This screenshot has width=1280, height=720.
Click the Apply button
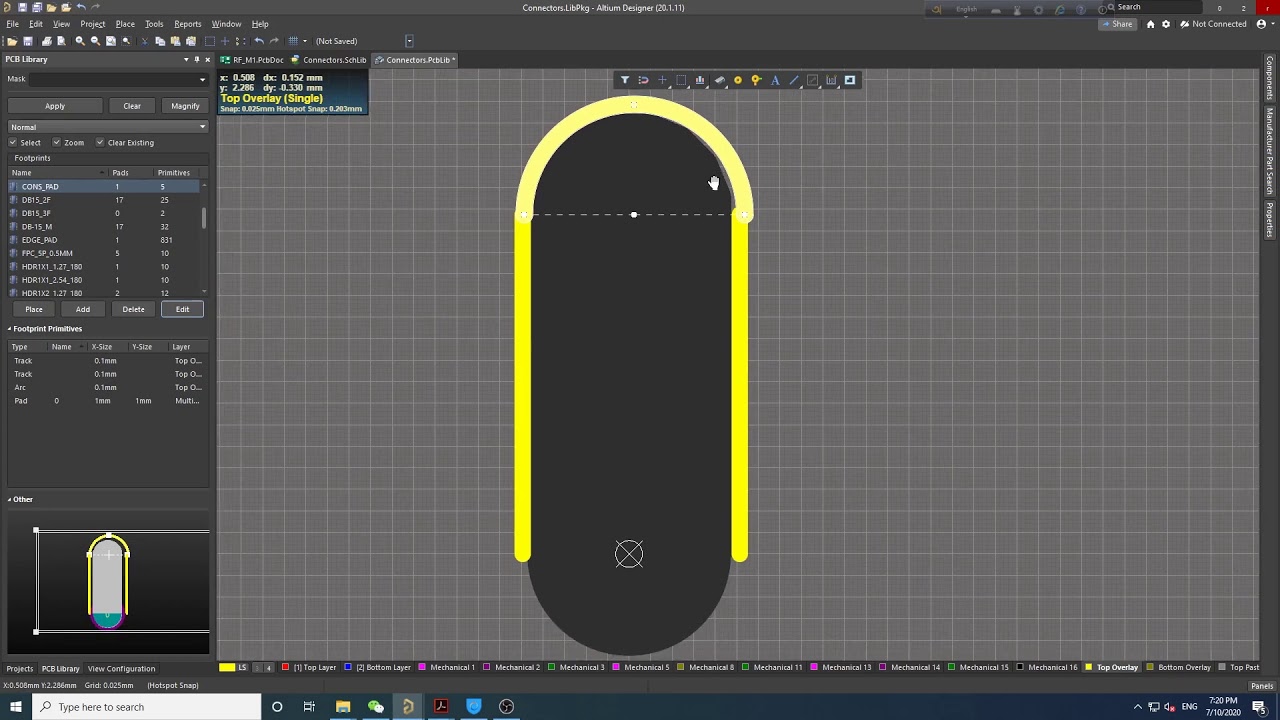point(55,106)
